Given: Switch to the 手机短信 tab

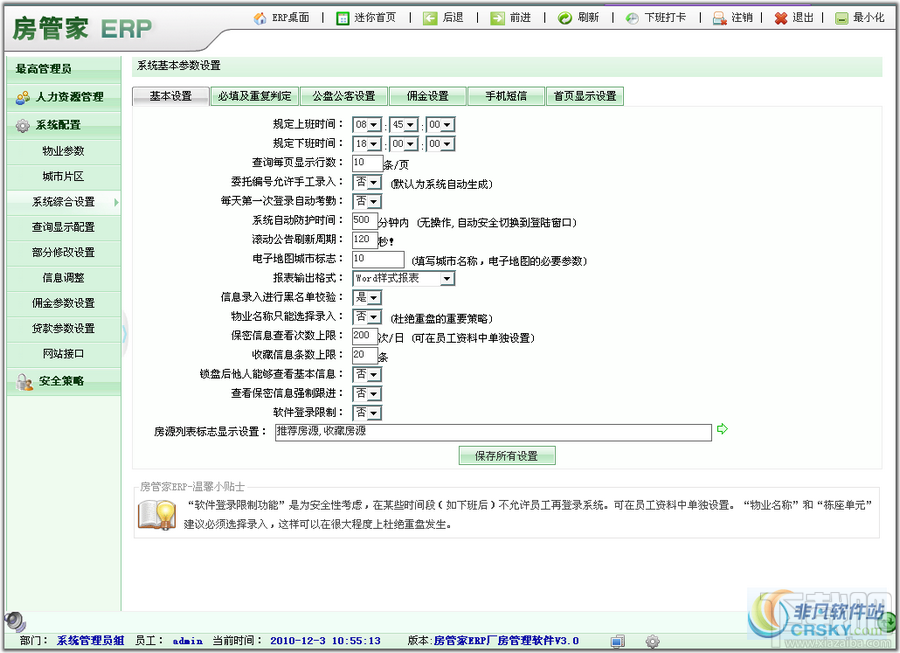Looking at the screenshot, I should click(x=506, y=96).
